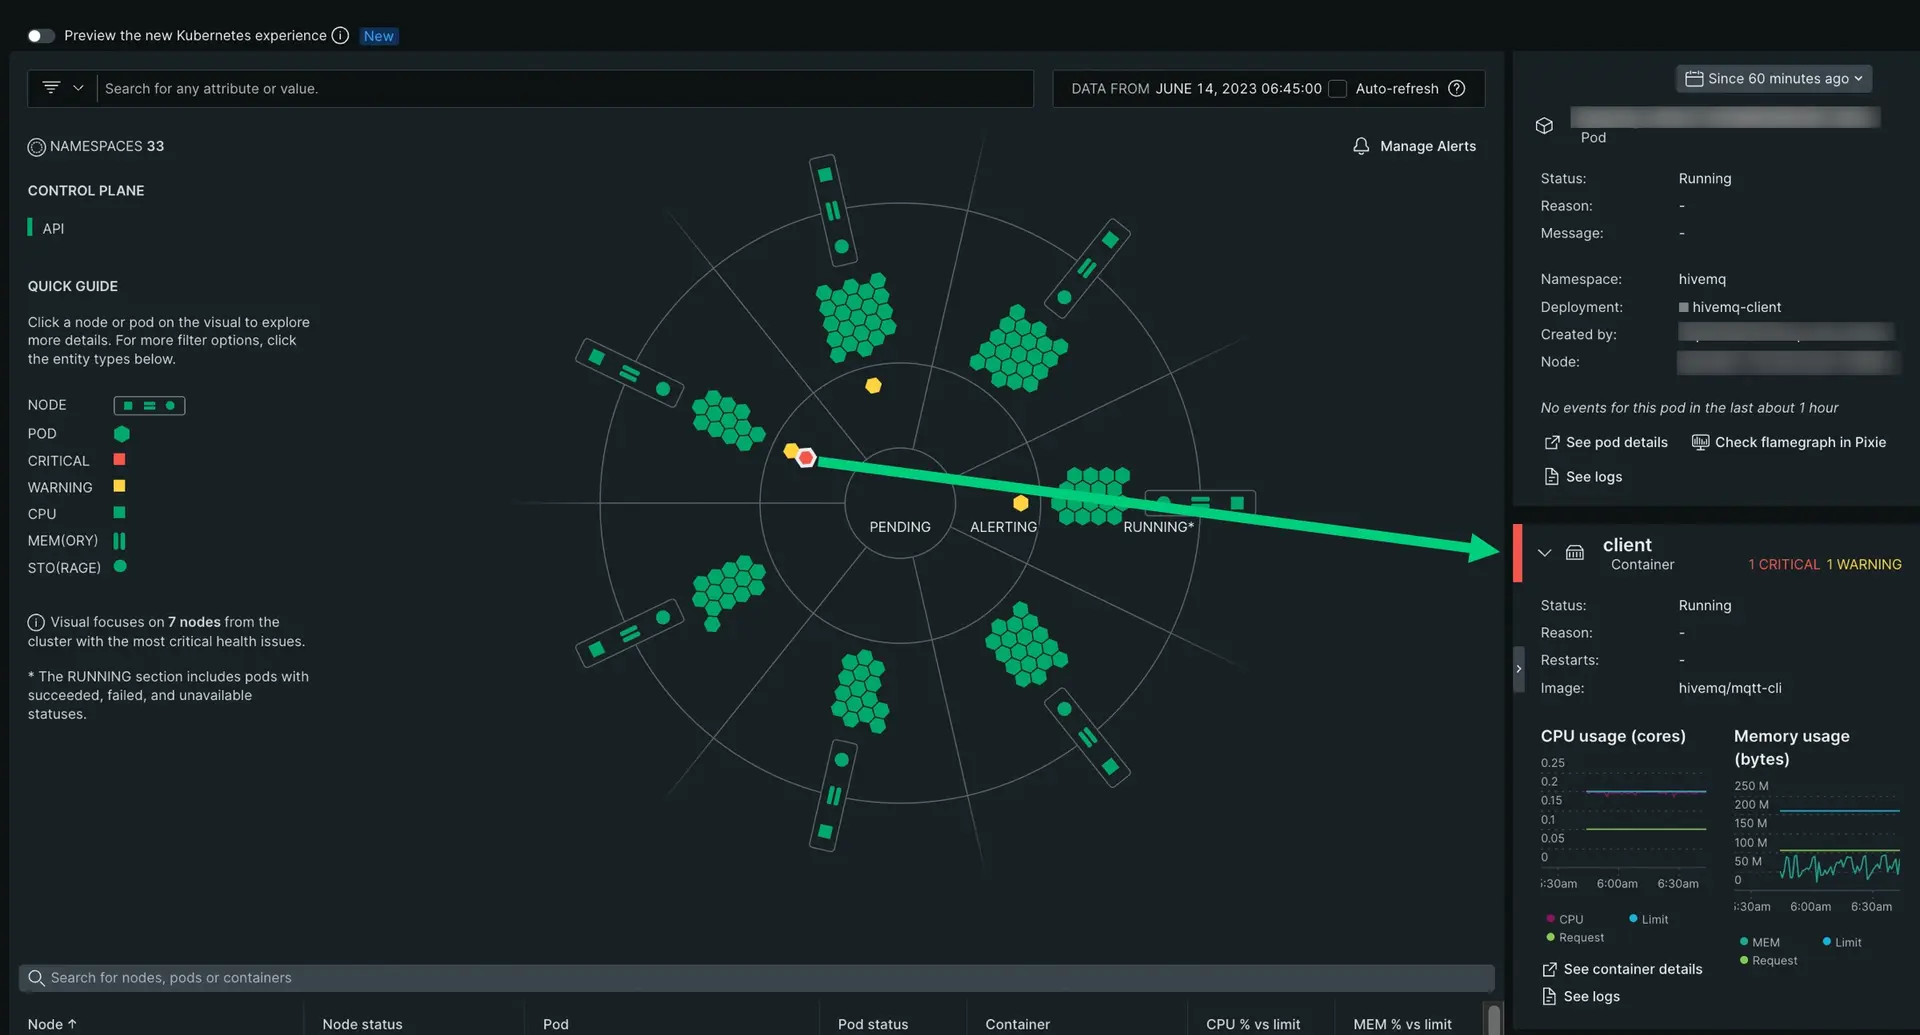The height and width of the screenshot is (1035, 1920).
Task: Click the Namespaces circle icon
Action: coord(37,147)
